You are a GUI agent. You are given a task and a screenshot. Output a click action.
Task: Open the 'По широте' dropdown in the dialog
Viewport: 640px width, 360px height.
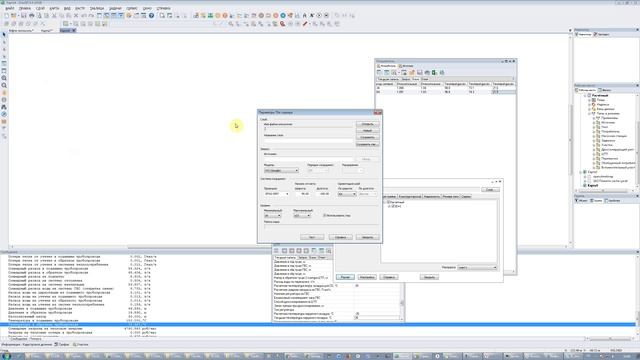pos(347,194)
